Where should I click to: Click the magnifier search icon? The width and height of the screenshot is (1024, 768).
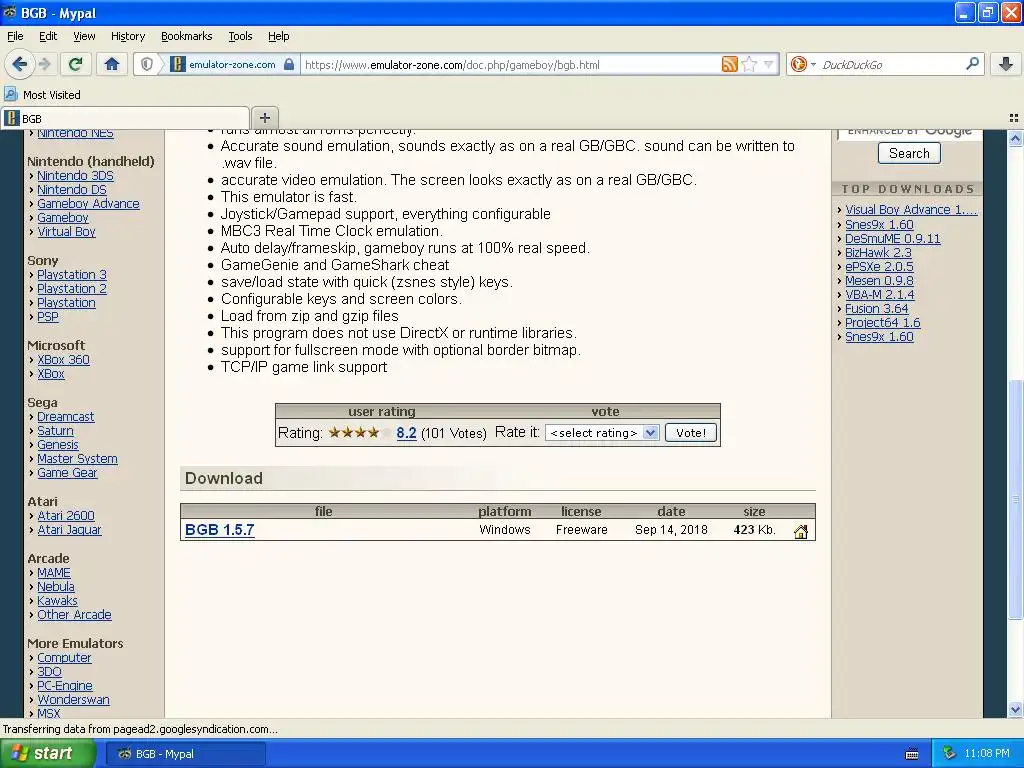point(972,64)
